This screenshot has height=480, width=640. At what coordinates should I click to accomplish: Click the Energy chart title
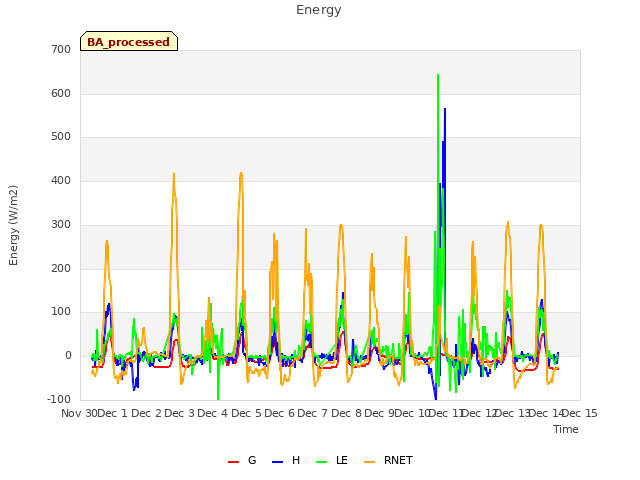click(318, 10)
